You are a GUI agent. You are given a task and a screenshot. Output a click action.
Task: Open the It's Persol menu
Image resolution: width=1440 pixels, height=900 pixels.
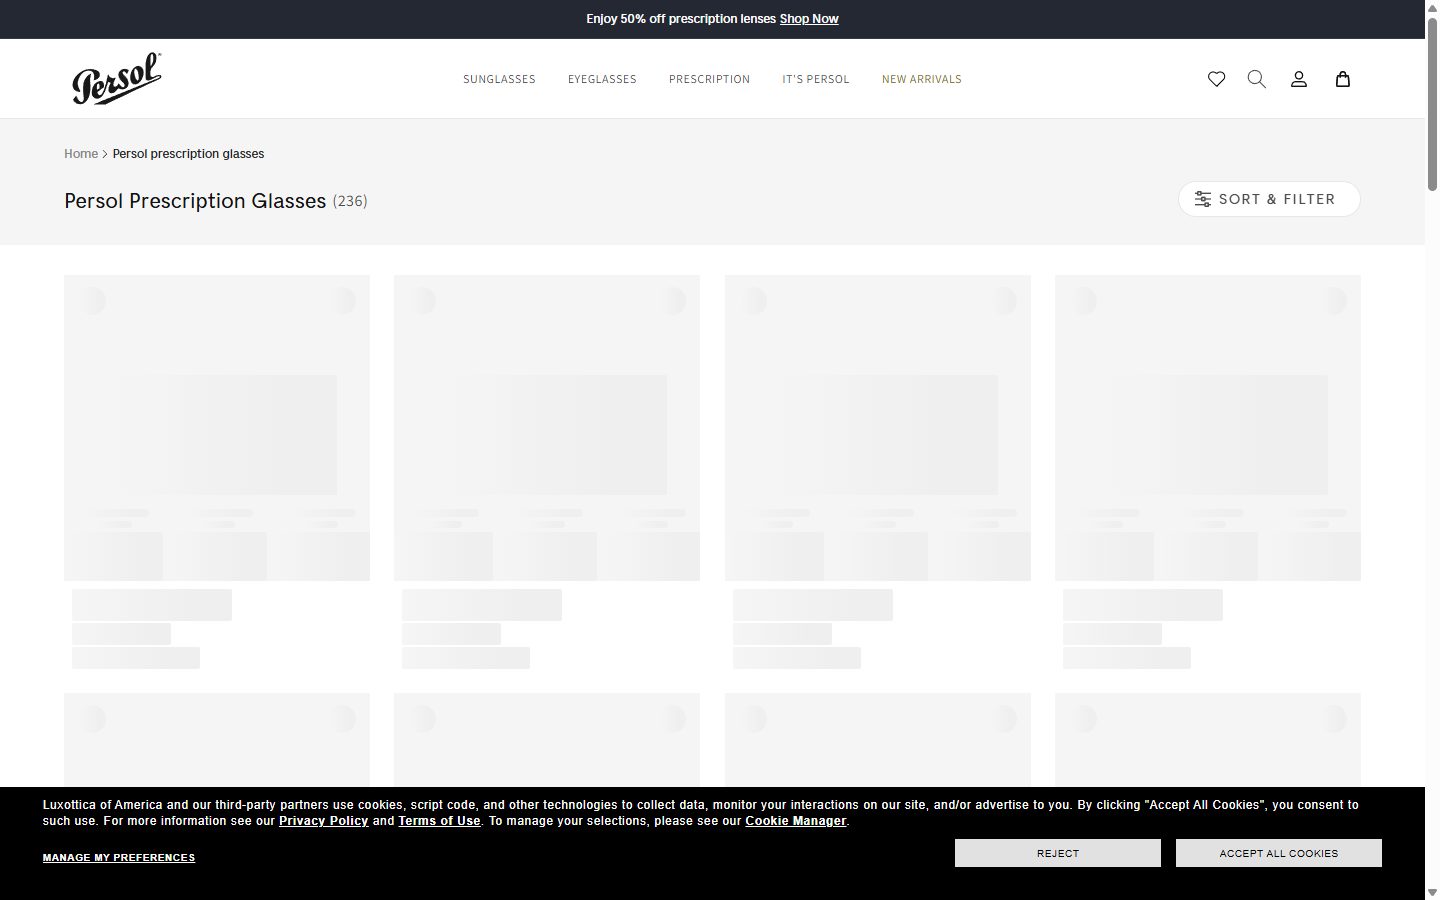[816, 79]
